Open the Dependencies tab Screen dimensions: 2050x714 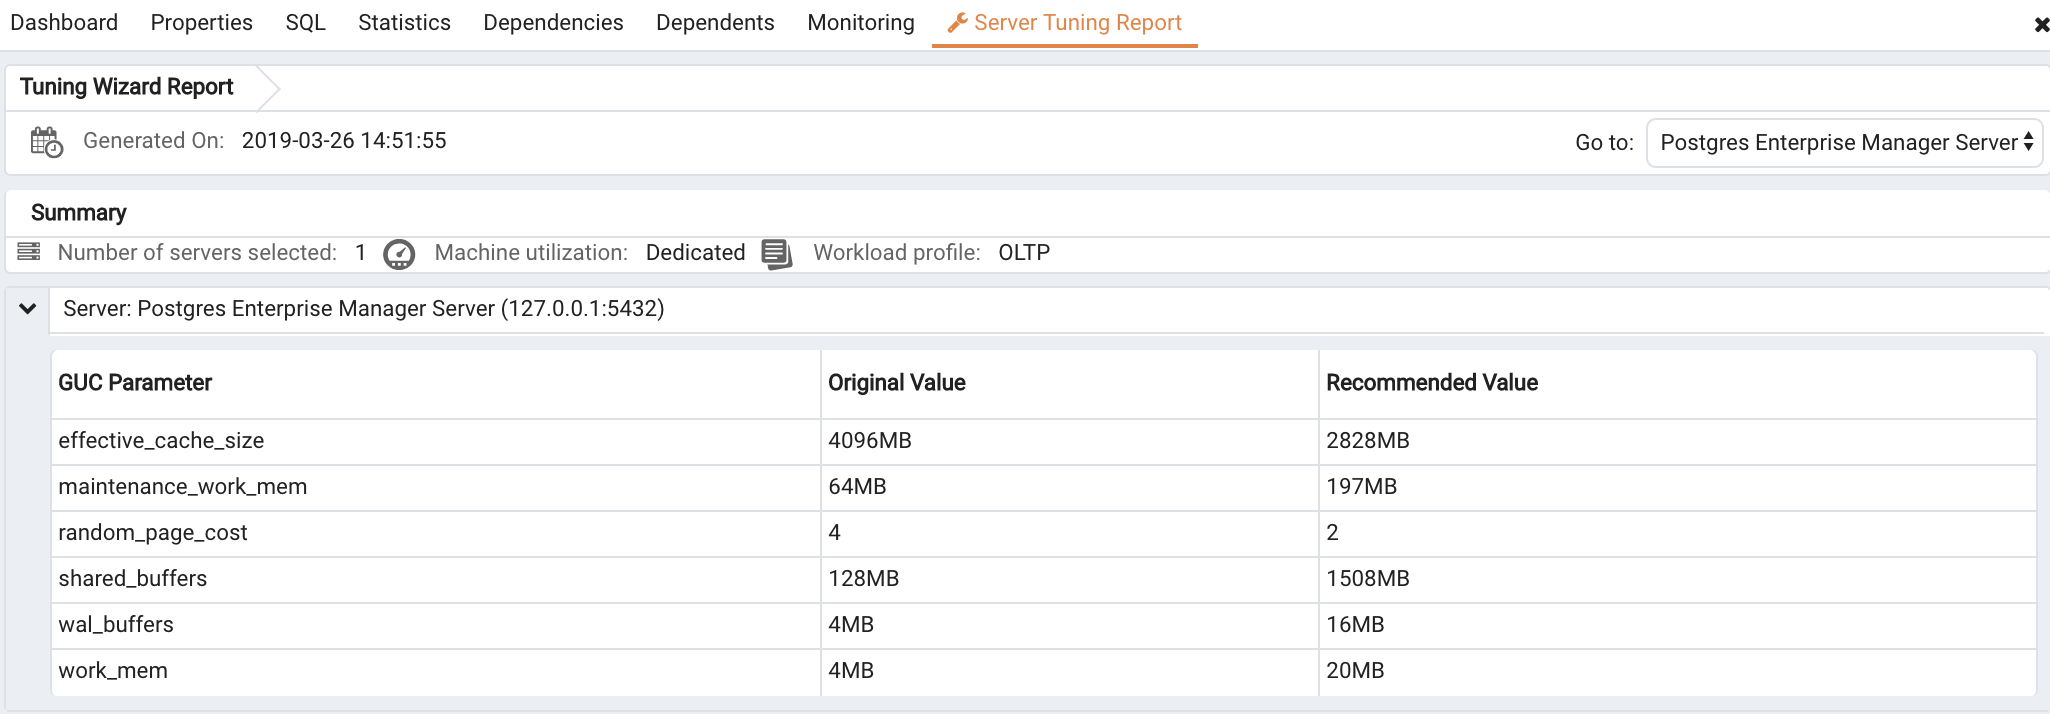(553, 22)
